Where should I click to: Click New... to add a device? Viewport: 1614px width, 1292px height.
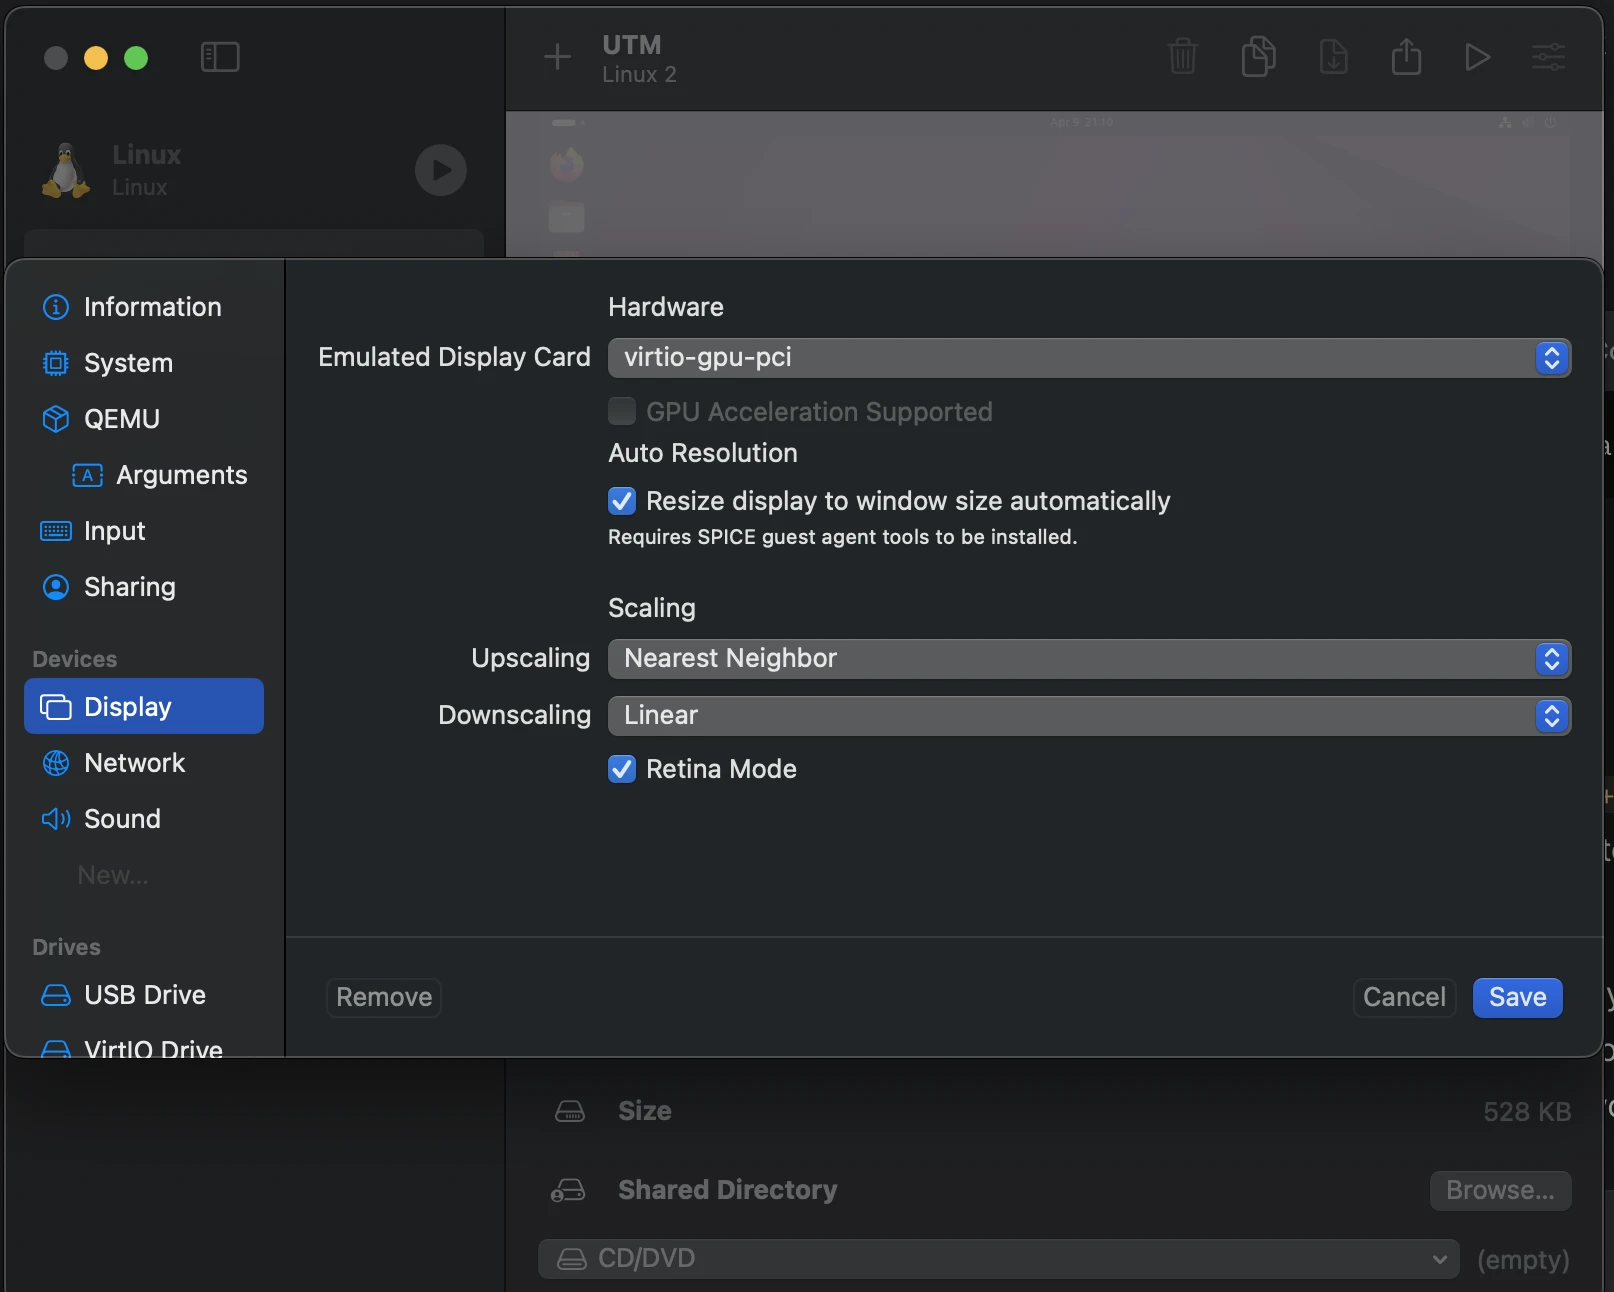(113, 875)
